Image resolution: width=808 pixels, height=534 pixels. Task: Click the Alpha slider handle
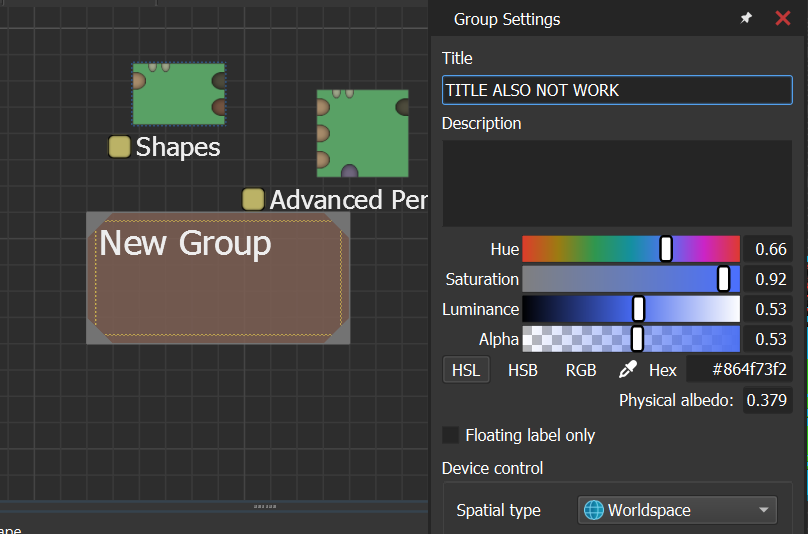coord(637,339)
